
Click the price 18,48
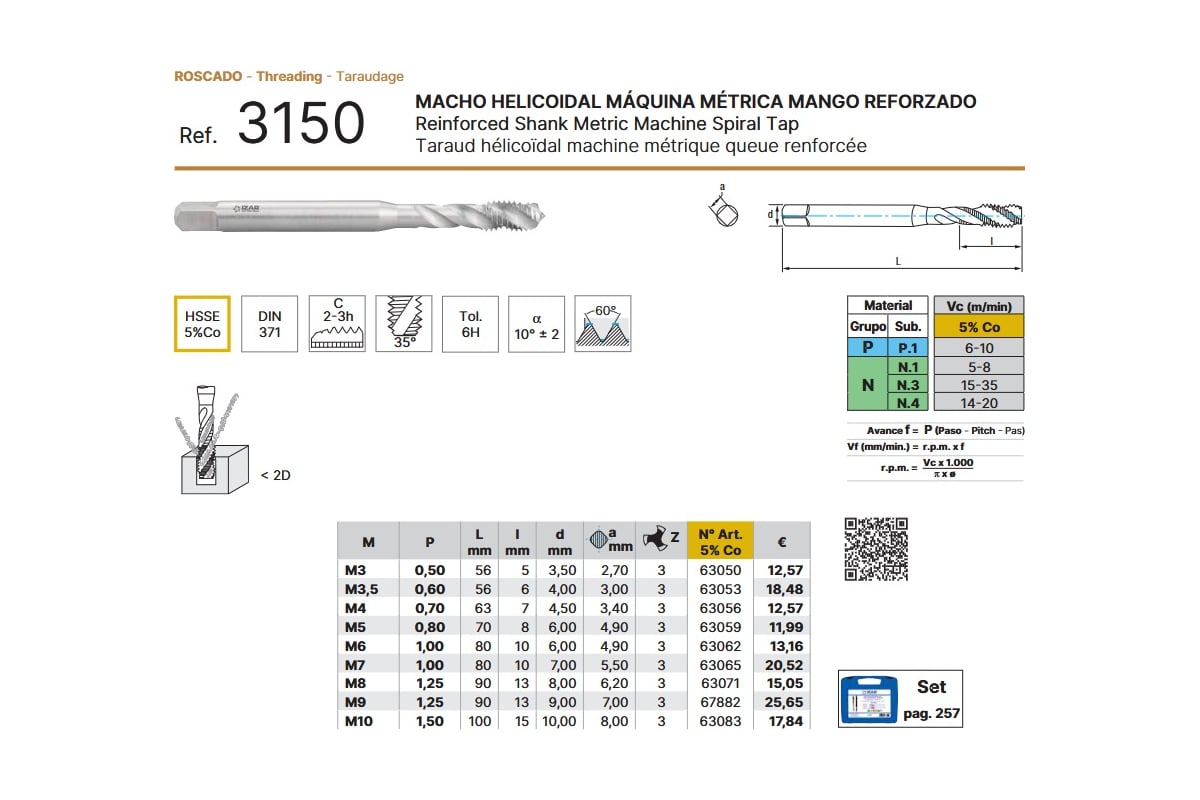[785, 589]
